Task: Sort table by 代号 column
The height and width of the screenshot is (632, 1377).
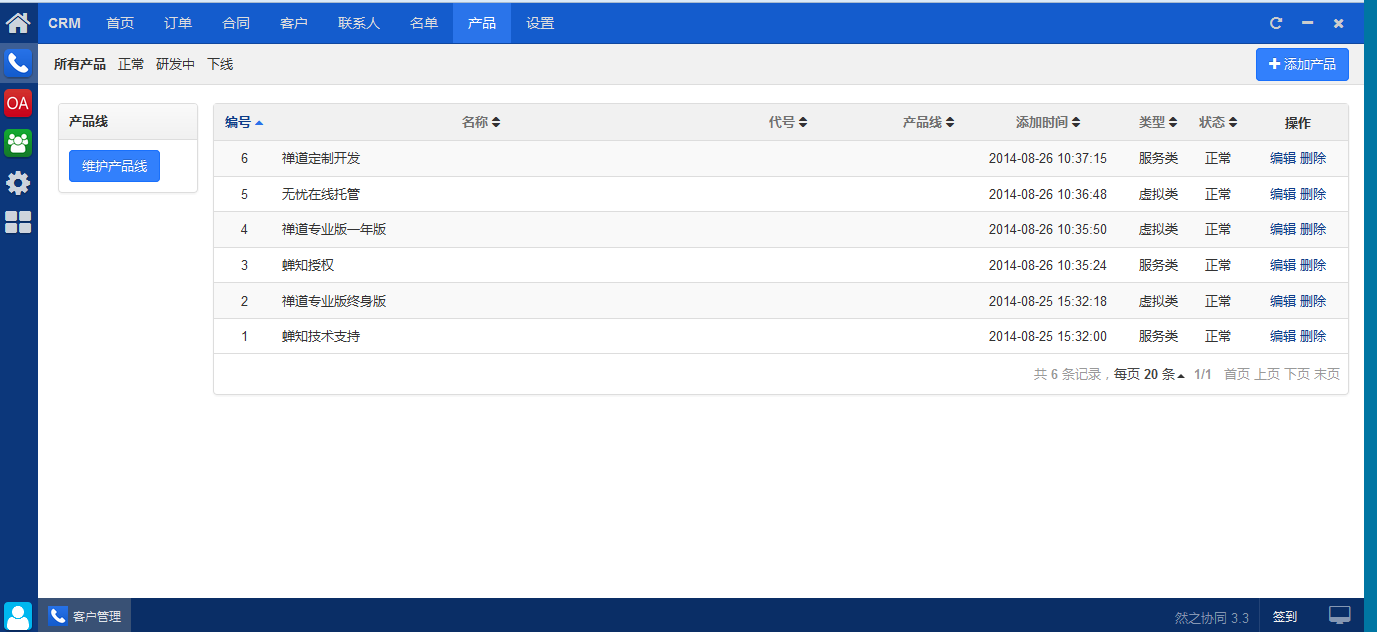Action: [788, 122]
